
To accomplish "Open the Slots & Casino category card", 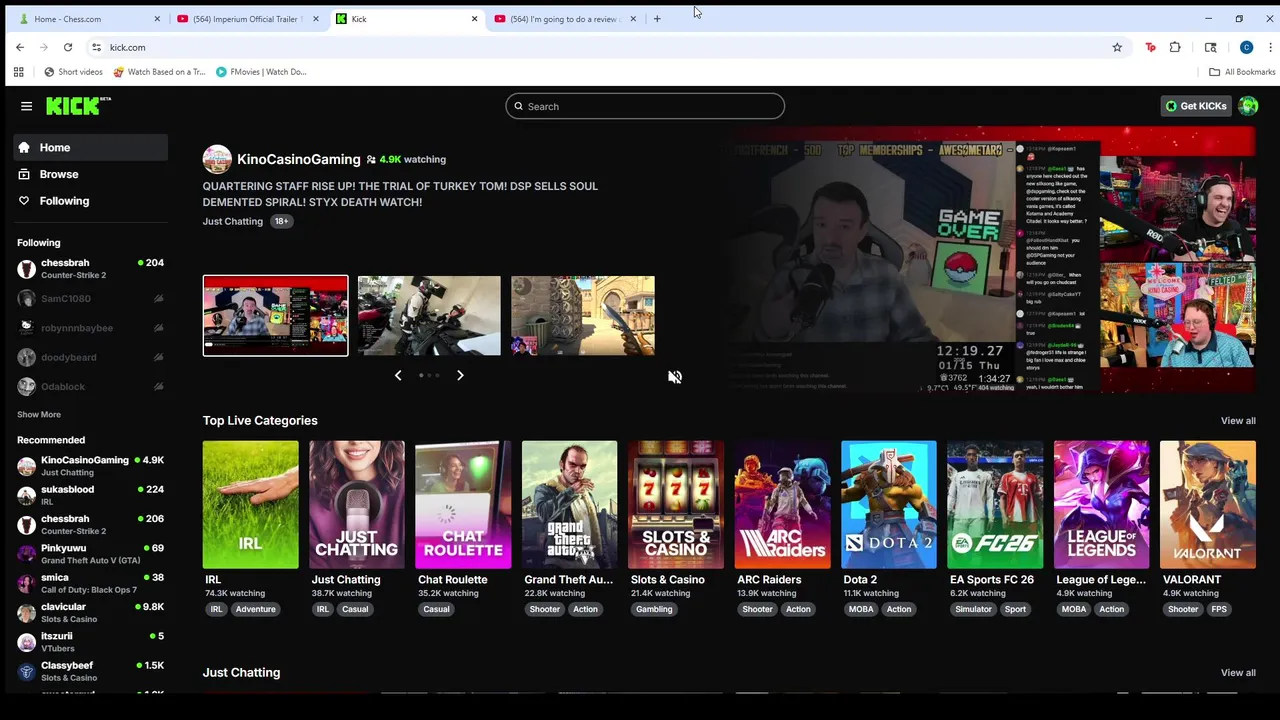I will click(x=676, y=505).
